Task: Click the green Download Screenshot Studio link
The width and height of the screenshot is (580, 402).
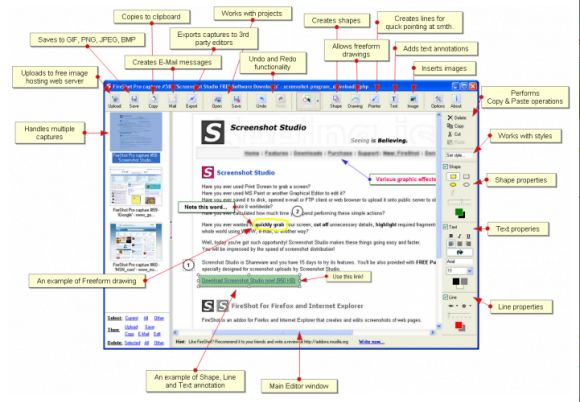Action: pyautogui.click(x=249, y=281)
